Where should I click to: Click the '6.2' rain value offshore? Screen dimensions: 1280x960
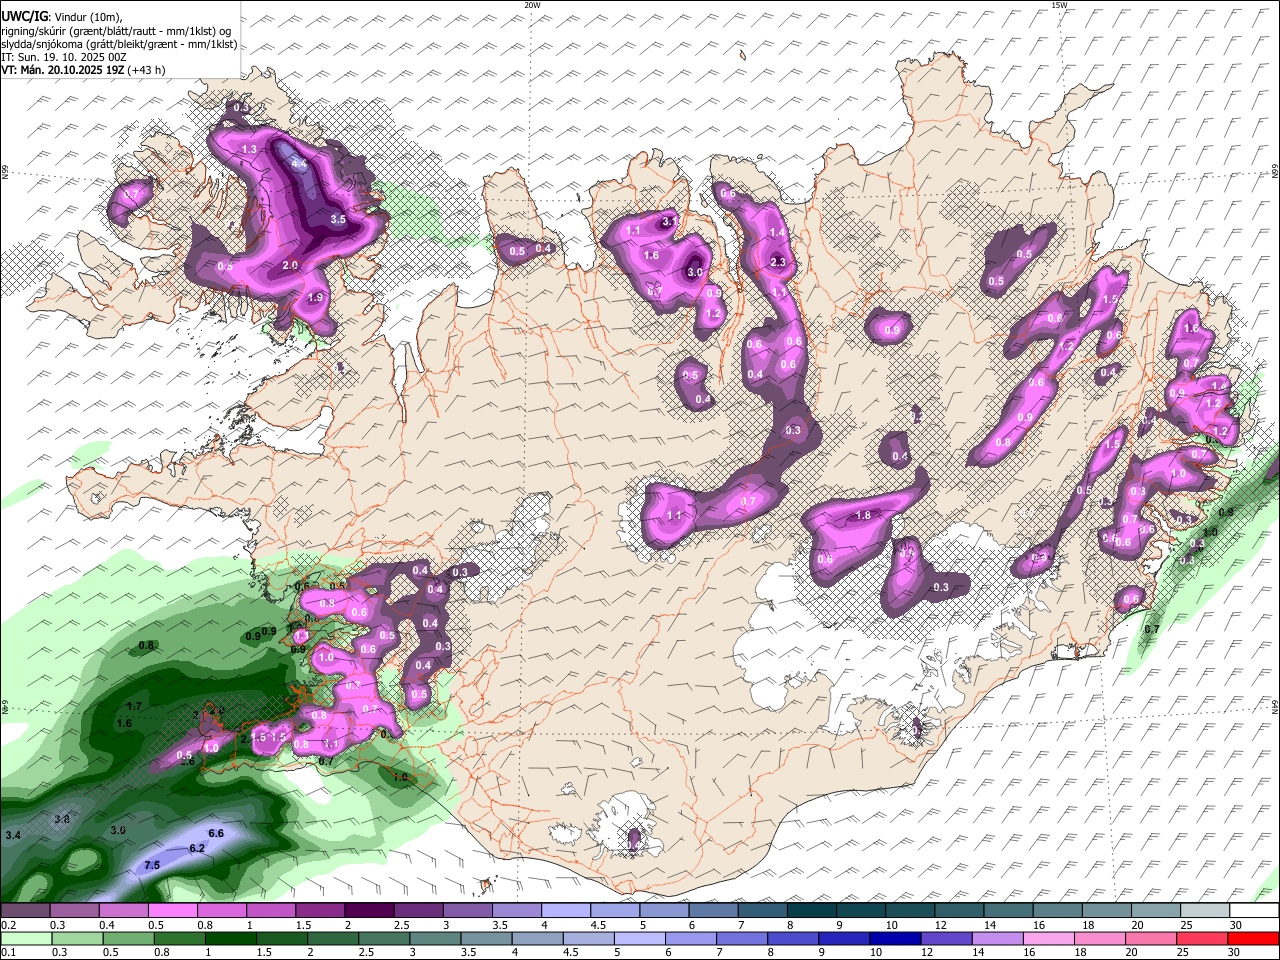pyautogui.click(x=197, y=849)
